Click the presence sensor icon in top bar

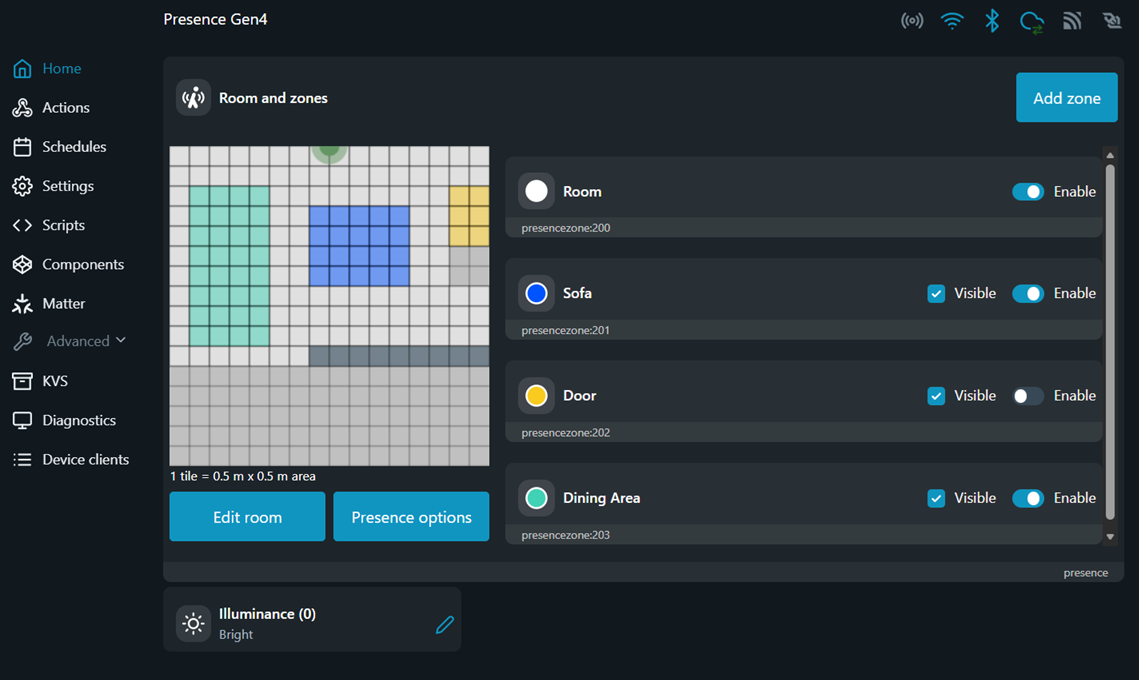tap(912, 21)
